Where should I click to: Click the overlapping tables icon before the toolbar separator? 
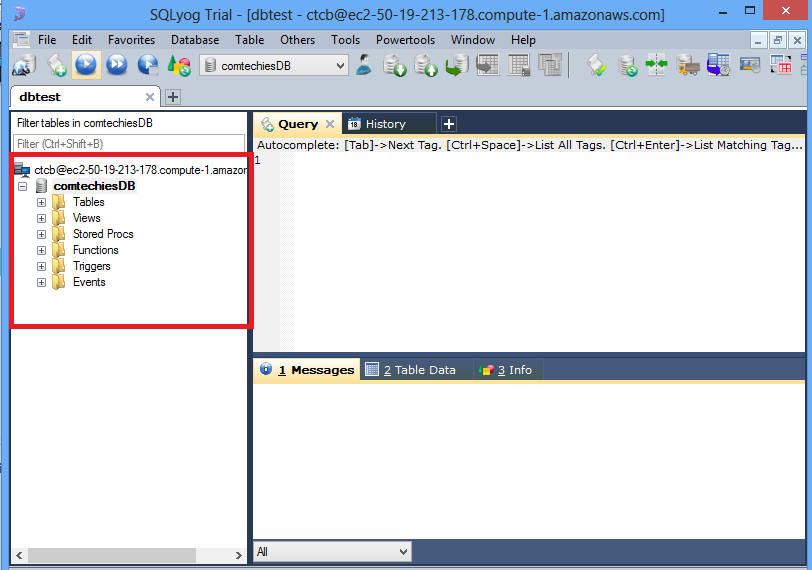(x=549, y=65)
